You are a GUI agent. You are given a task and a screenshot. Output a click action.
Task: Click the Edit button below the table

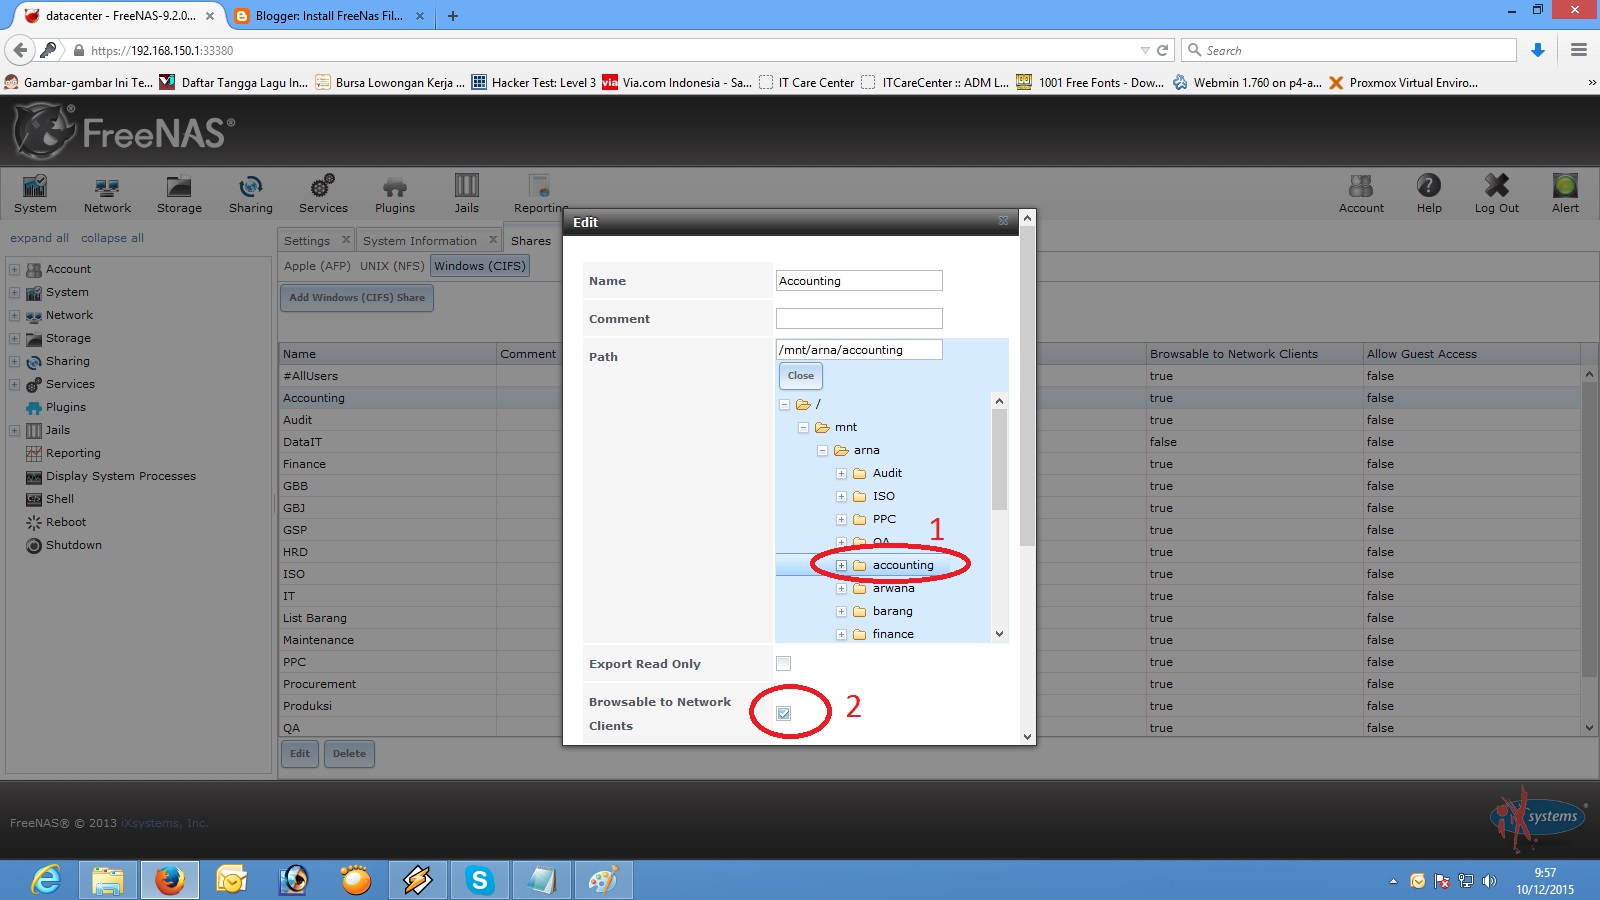point(300,753)
